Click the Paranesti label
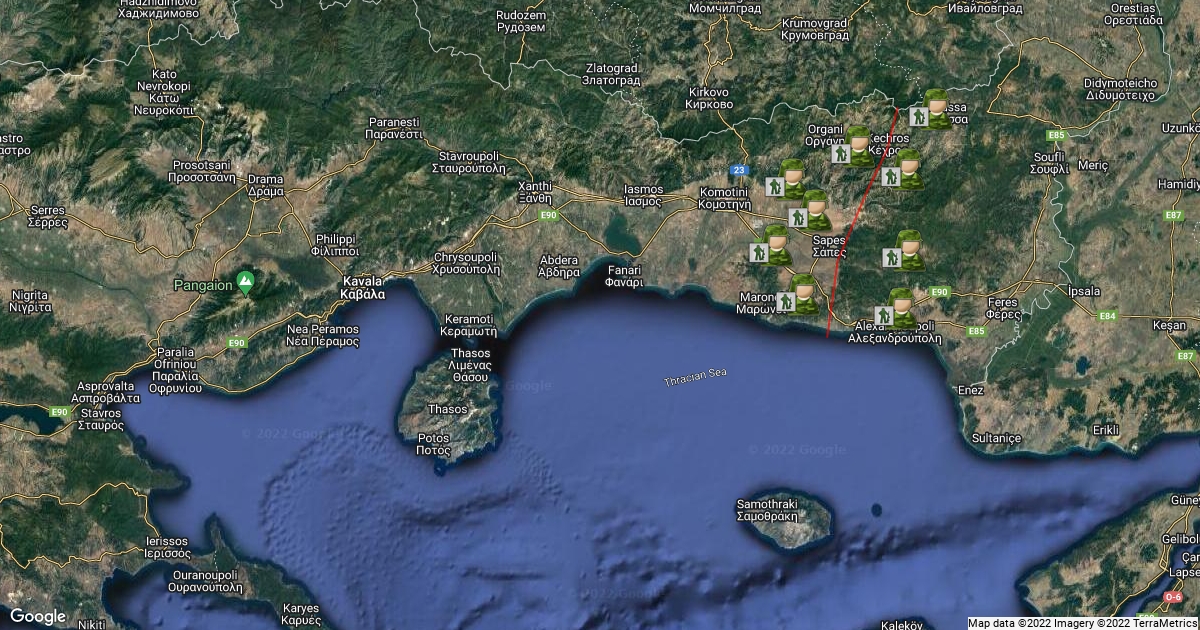1200x630 pixels. 392,127
